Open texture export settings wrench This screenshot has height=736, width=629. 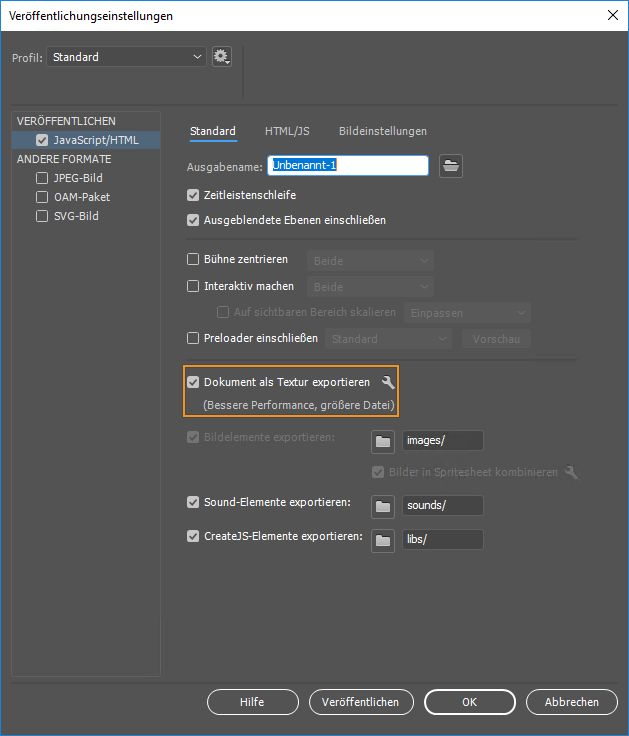coord(388,382)
